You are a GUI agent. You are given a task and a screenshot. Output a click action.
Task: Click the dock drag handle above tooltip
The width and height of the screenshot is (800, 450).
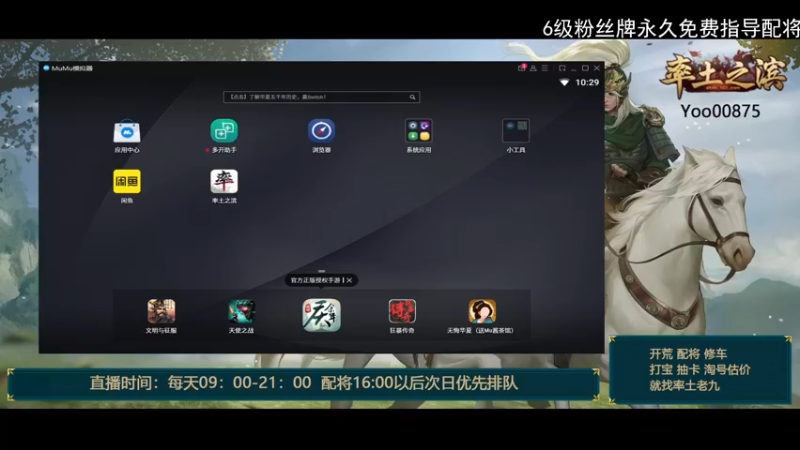click(x=321, y=271)
